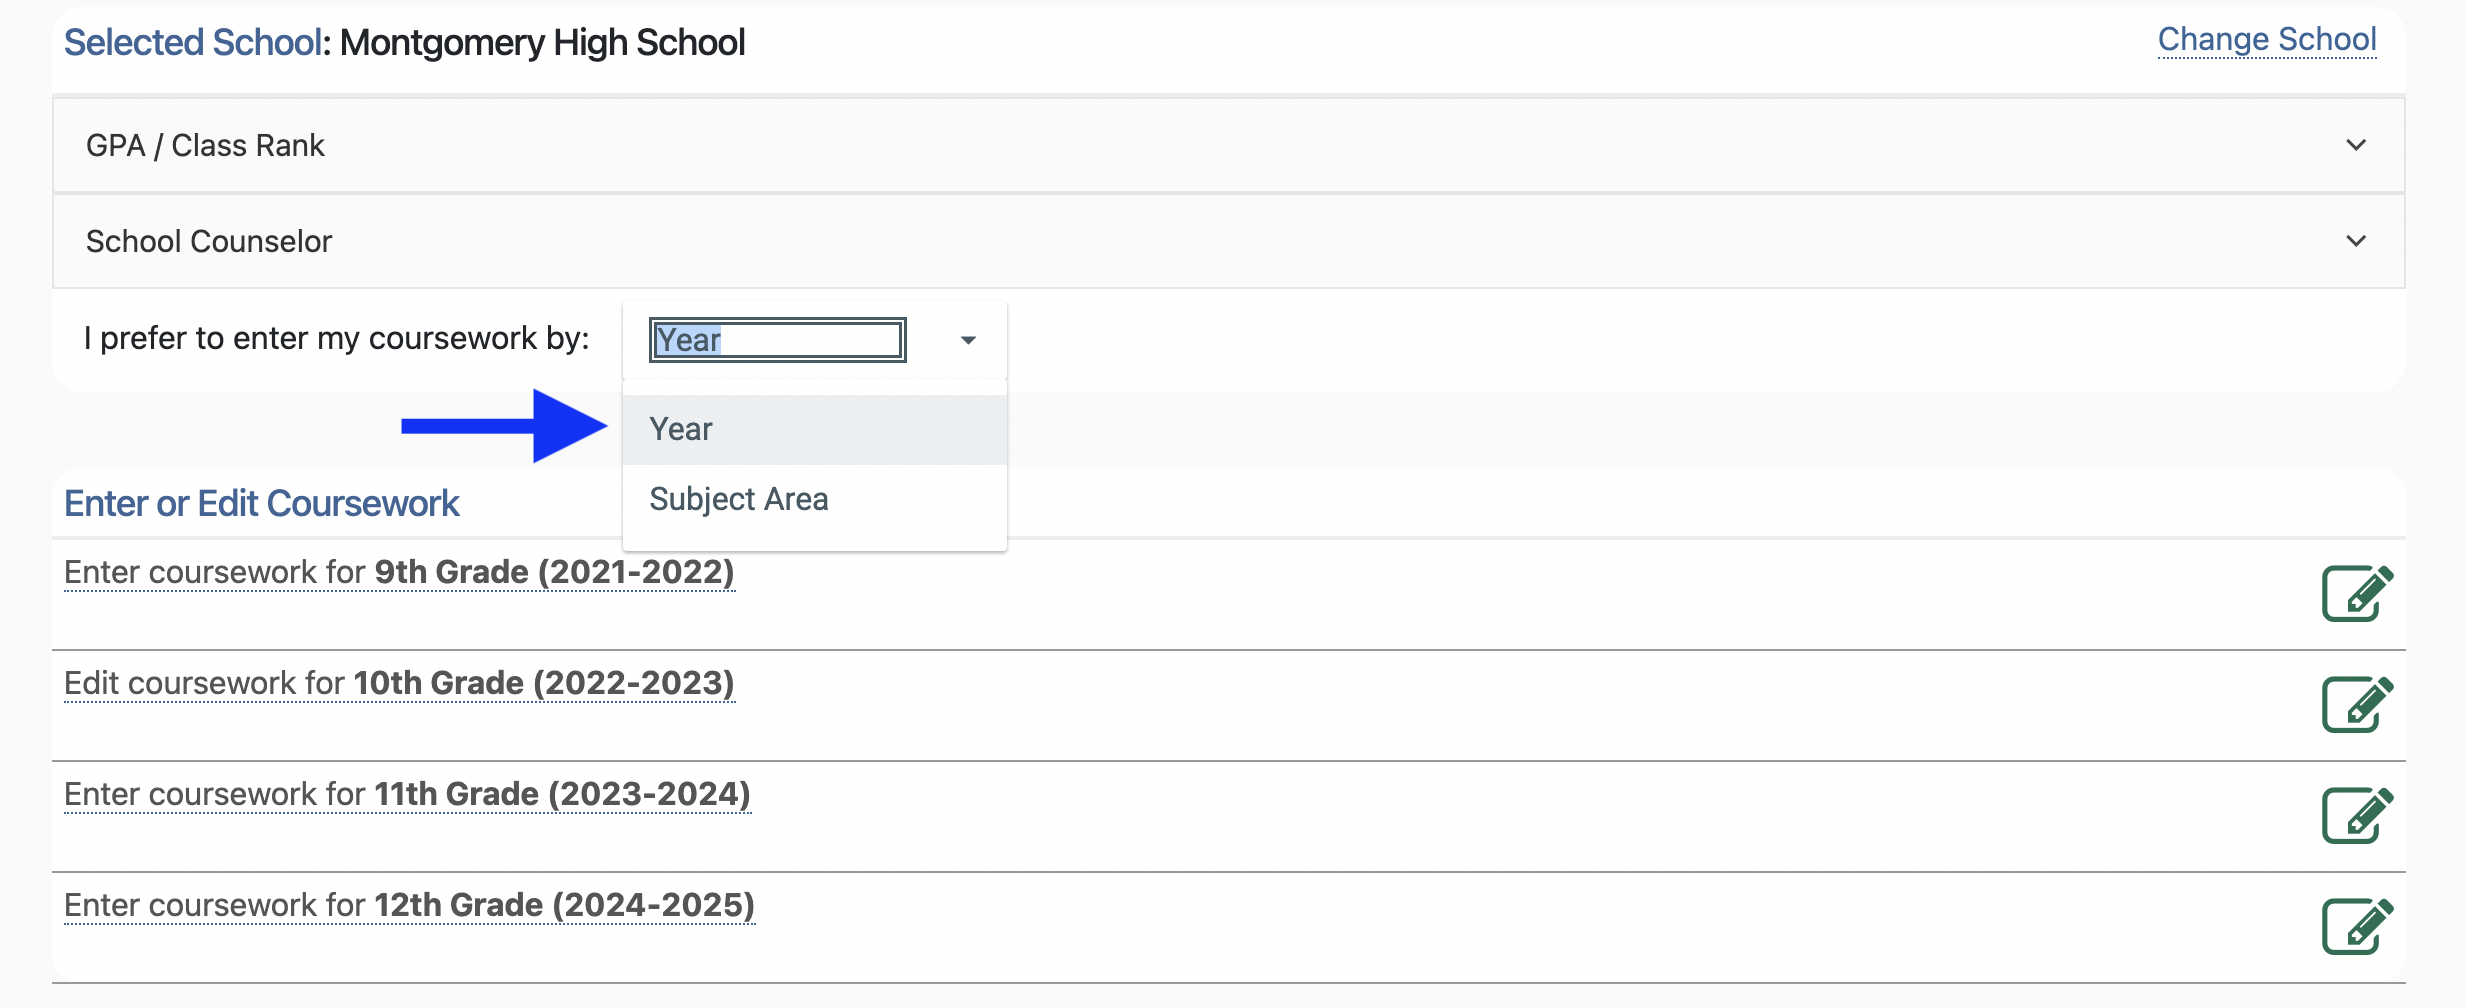Go to Enter coursework for 12th Grade link

pos(409,906)
